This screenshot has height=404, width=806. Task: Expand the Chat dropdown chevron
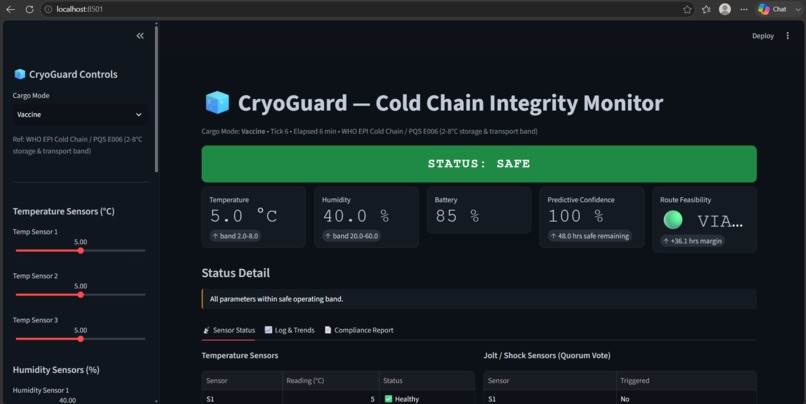(x=798, y=9)
